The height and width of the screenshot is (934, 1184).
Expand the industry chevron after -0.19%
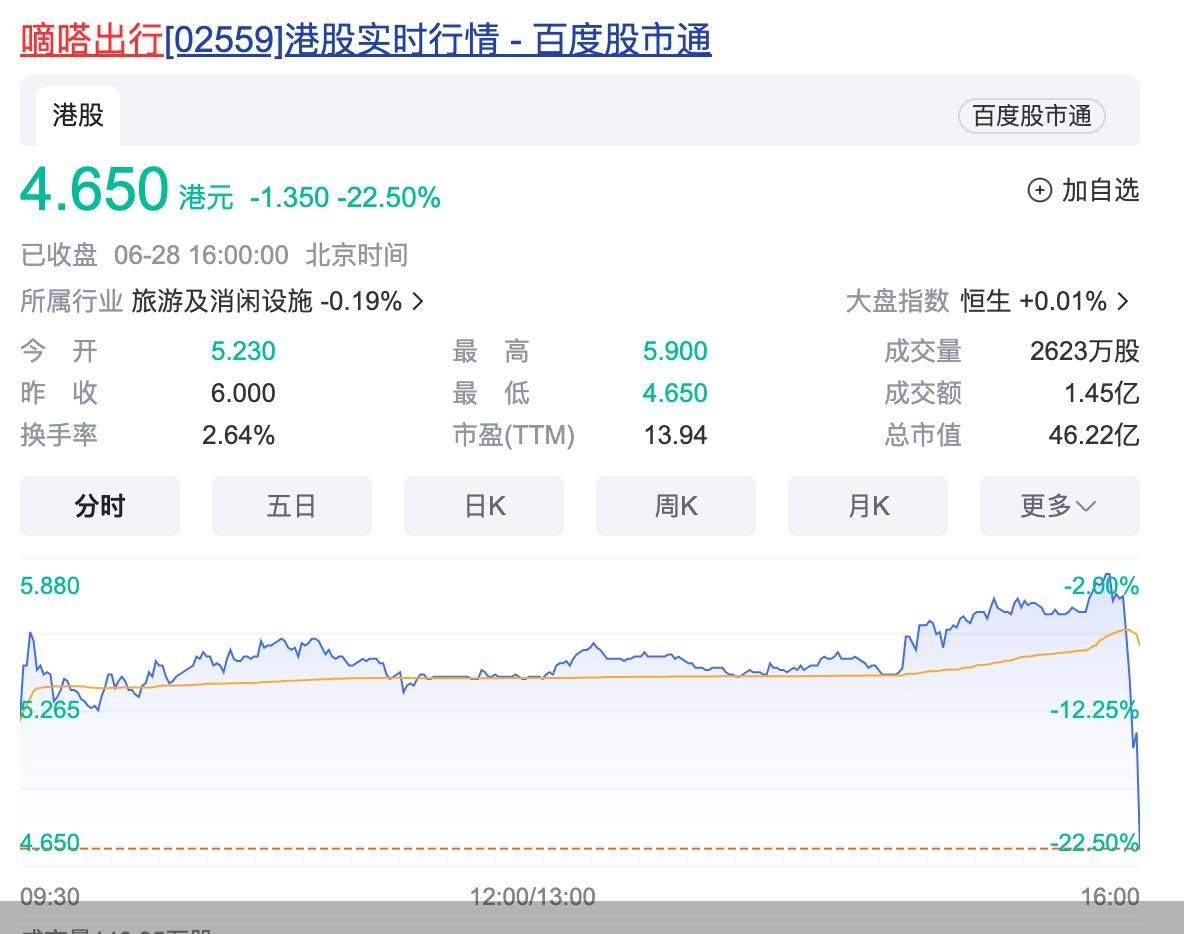[x=418, y=302]
